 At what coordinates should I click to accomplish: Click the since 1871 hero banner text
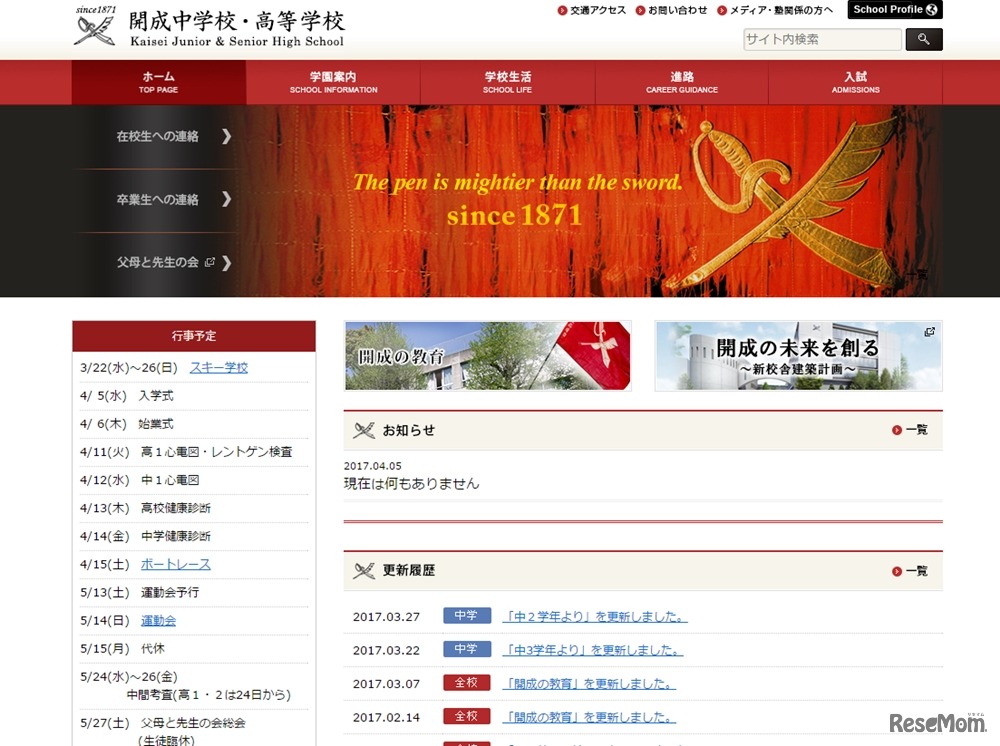pos(514,215)
